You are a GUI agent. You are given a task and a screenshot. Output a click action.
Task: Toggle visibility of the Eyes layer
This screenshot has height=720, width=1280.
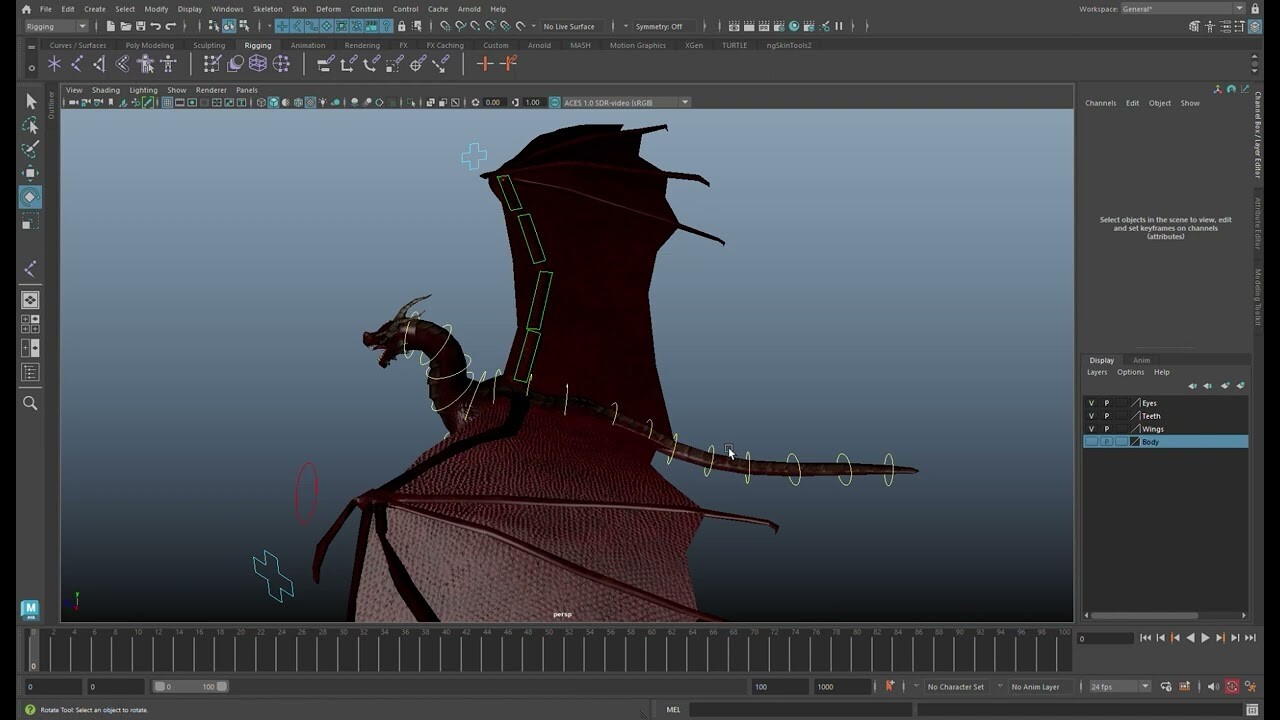pos(1090,402)
